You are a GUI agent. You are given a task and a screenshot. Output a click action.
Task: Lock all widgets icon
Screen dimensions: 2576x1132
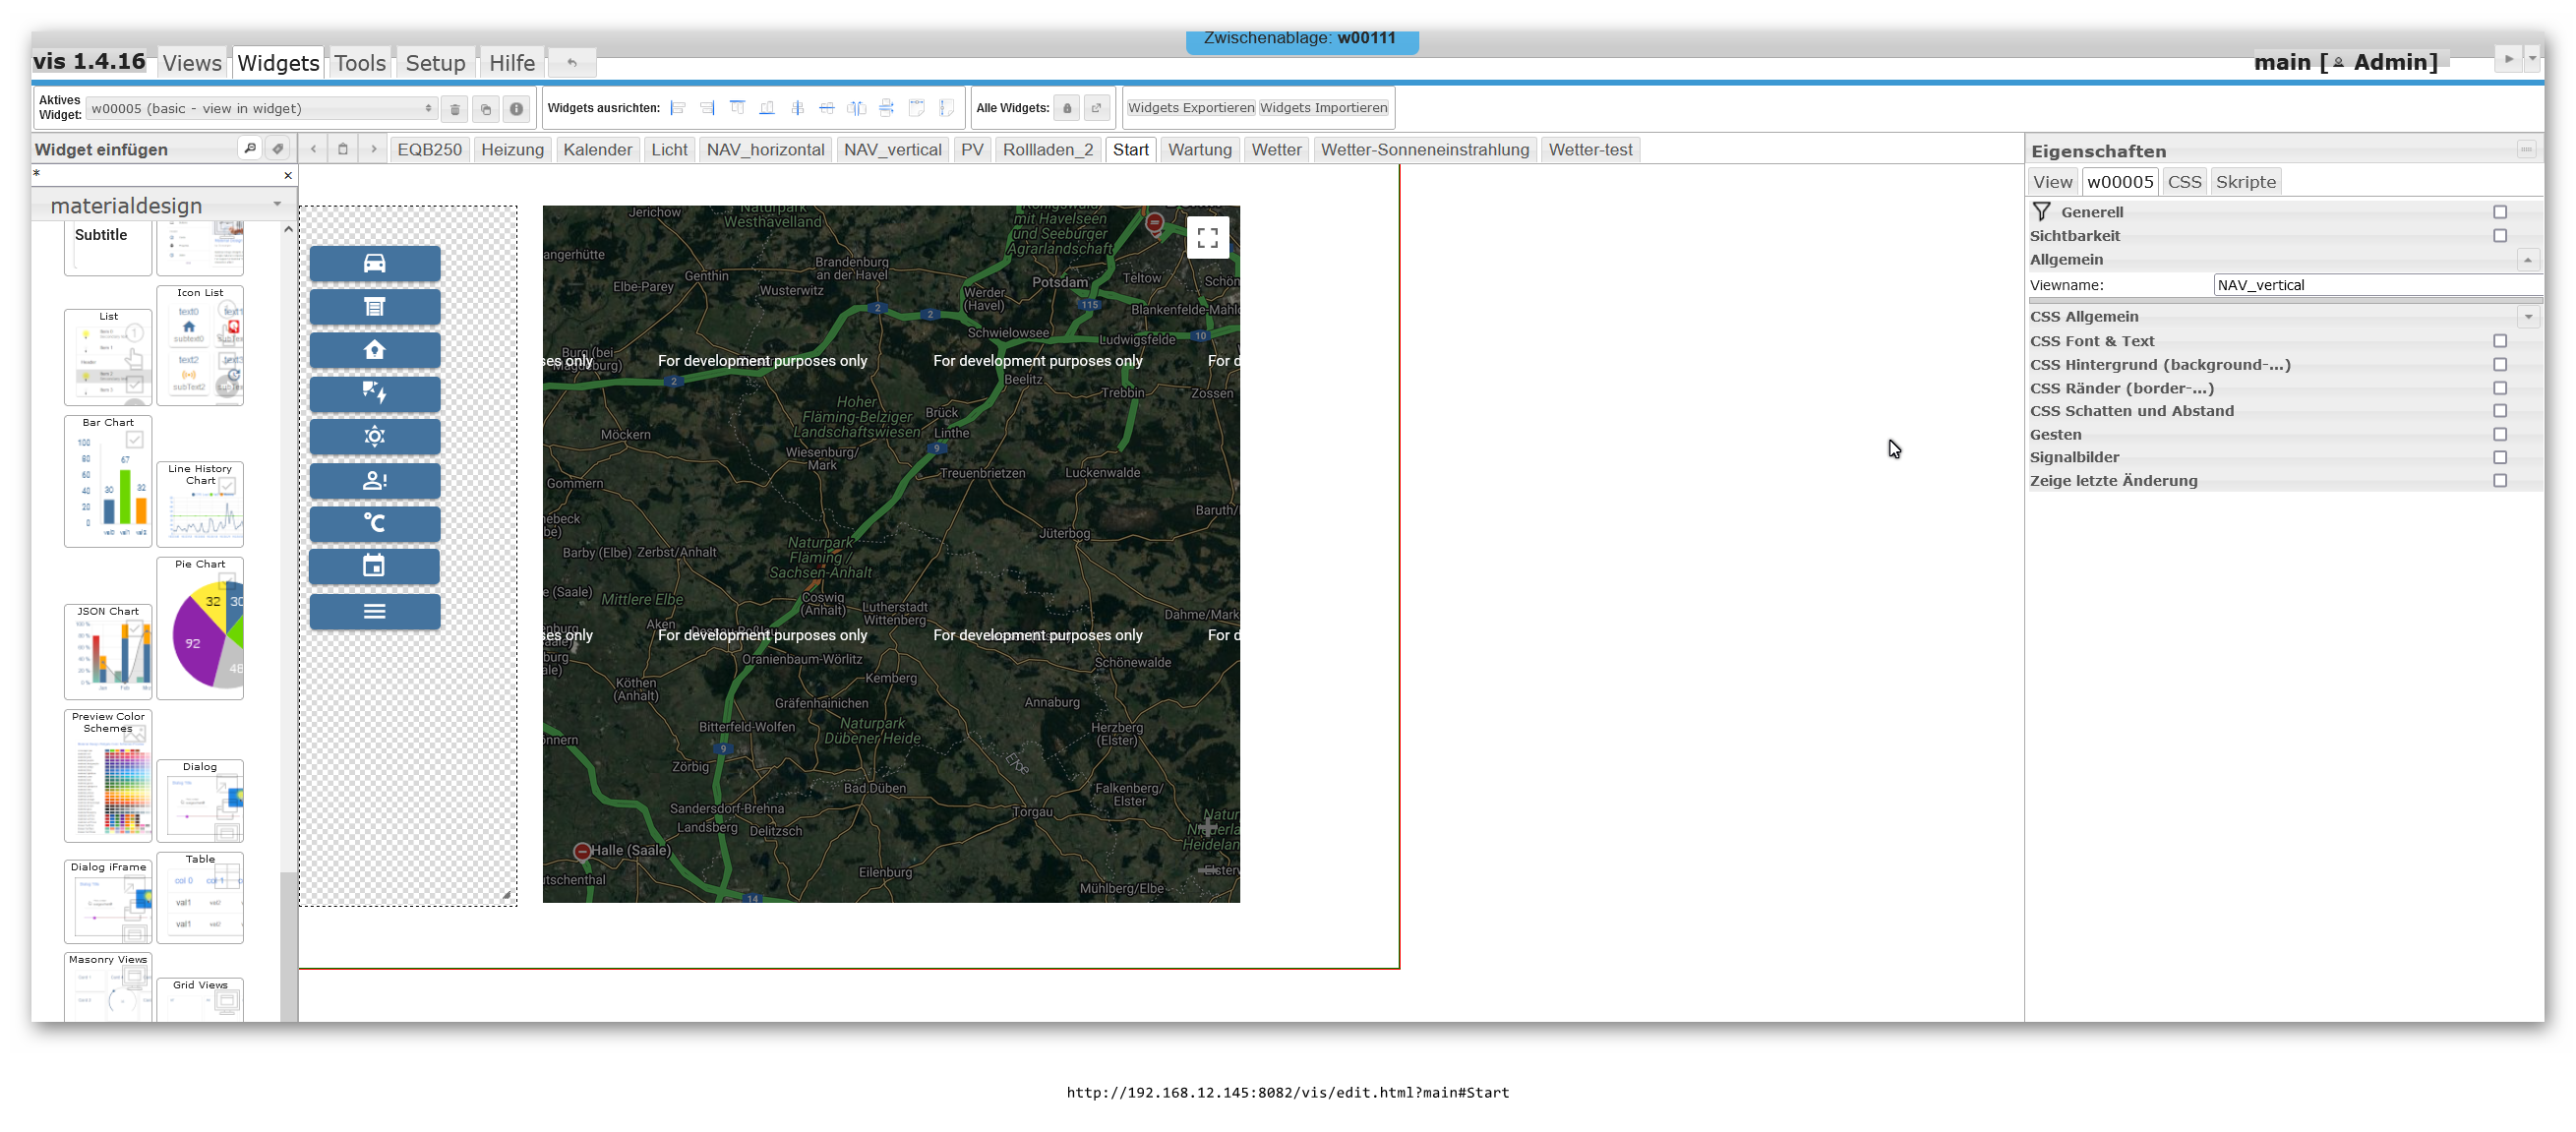[1066, 108]
